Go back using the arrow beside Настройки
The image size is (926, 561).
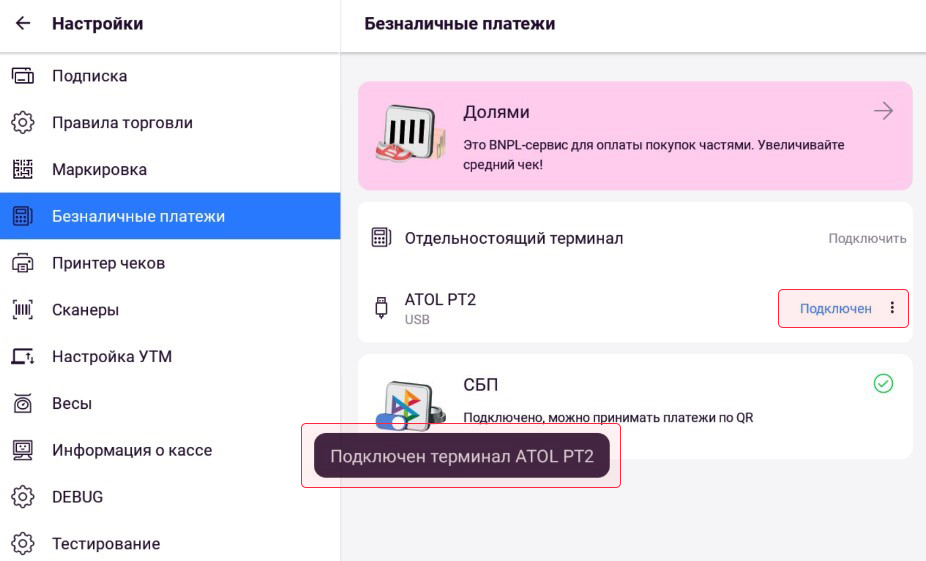(x=22, y=23)
